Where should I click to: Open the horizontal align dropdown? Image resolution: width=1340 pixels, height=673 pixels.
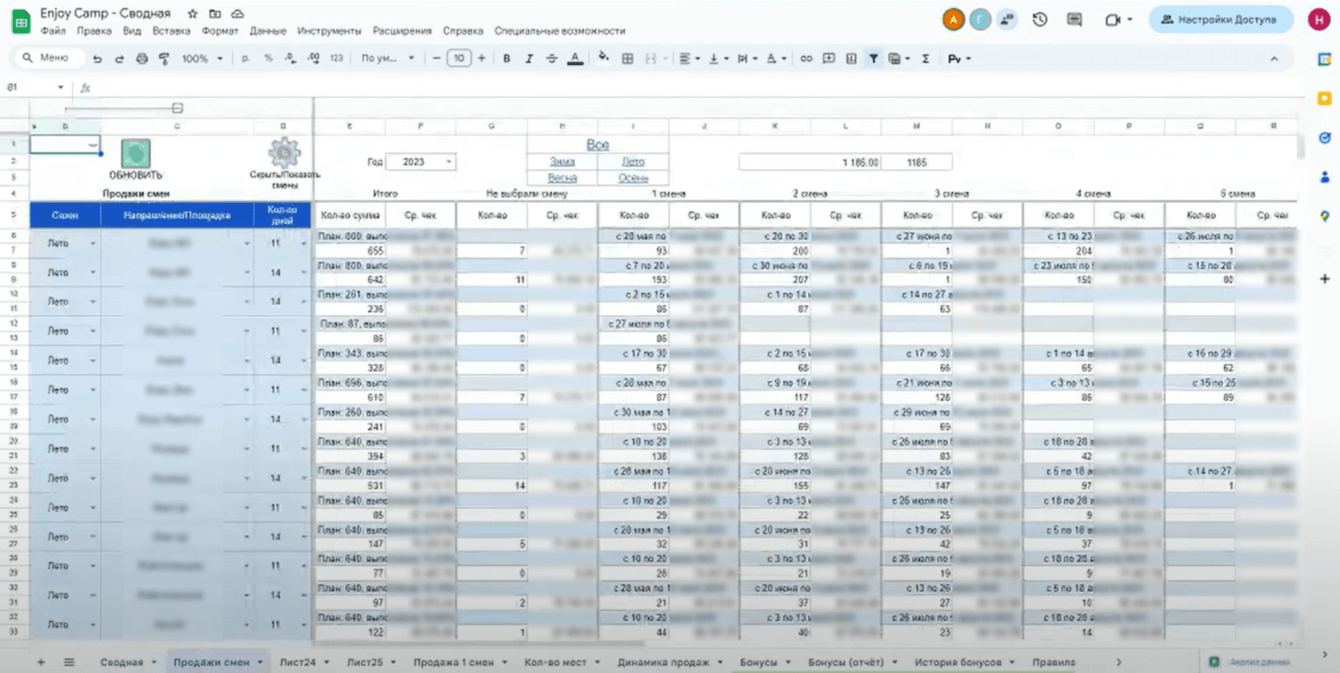(x=689, y=59)
